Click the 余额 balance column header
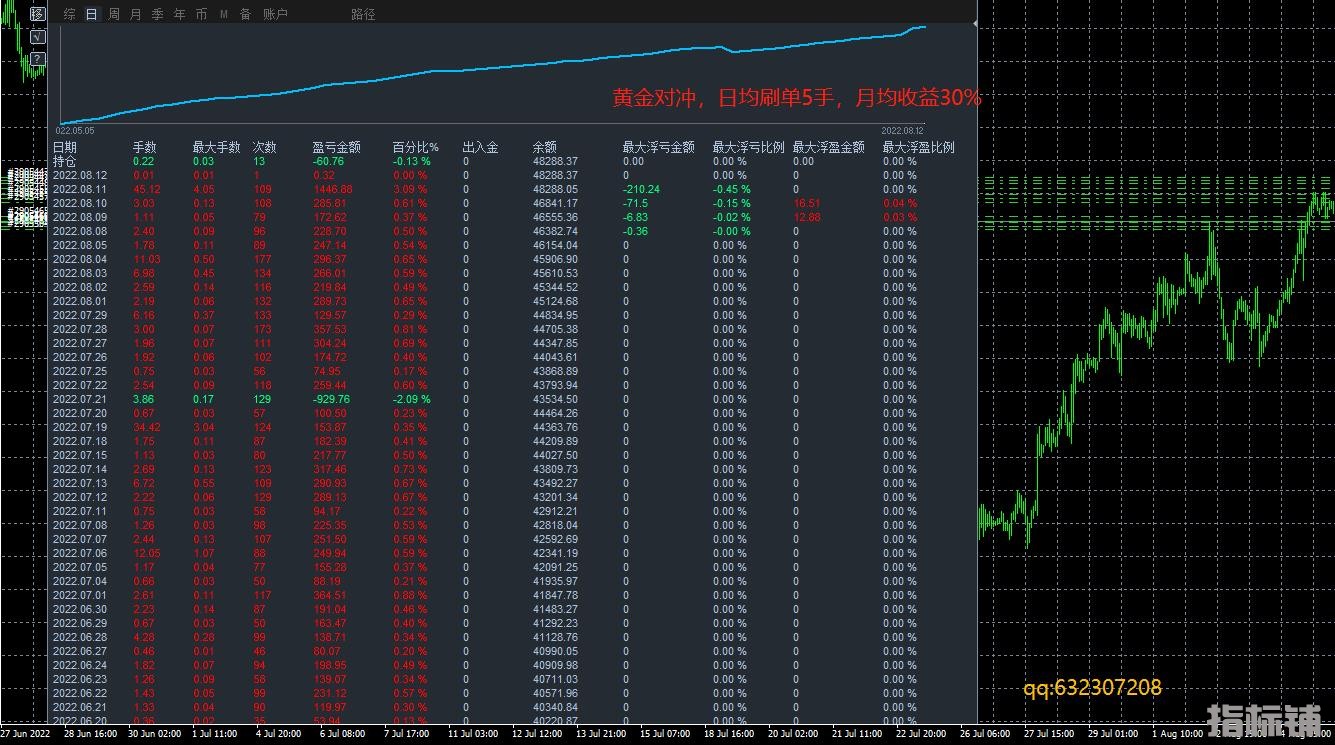Screen dimensions: 1335x745 click(544, 147)
